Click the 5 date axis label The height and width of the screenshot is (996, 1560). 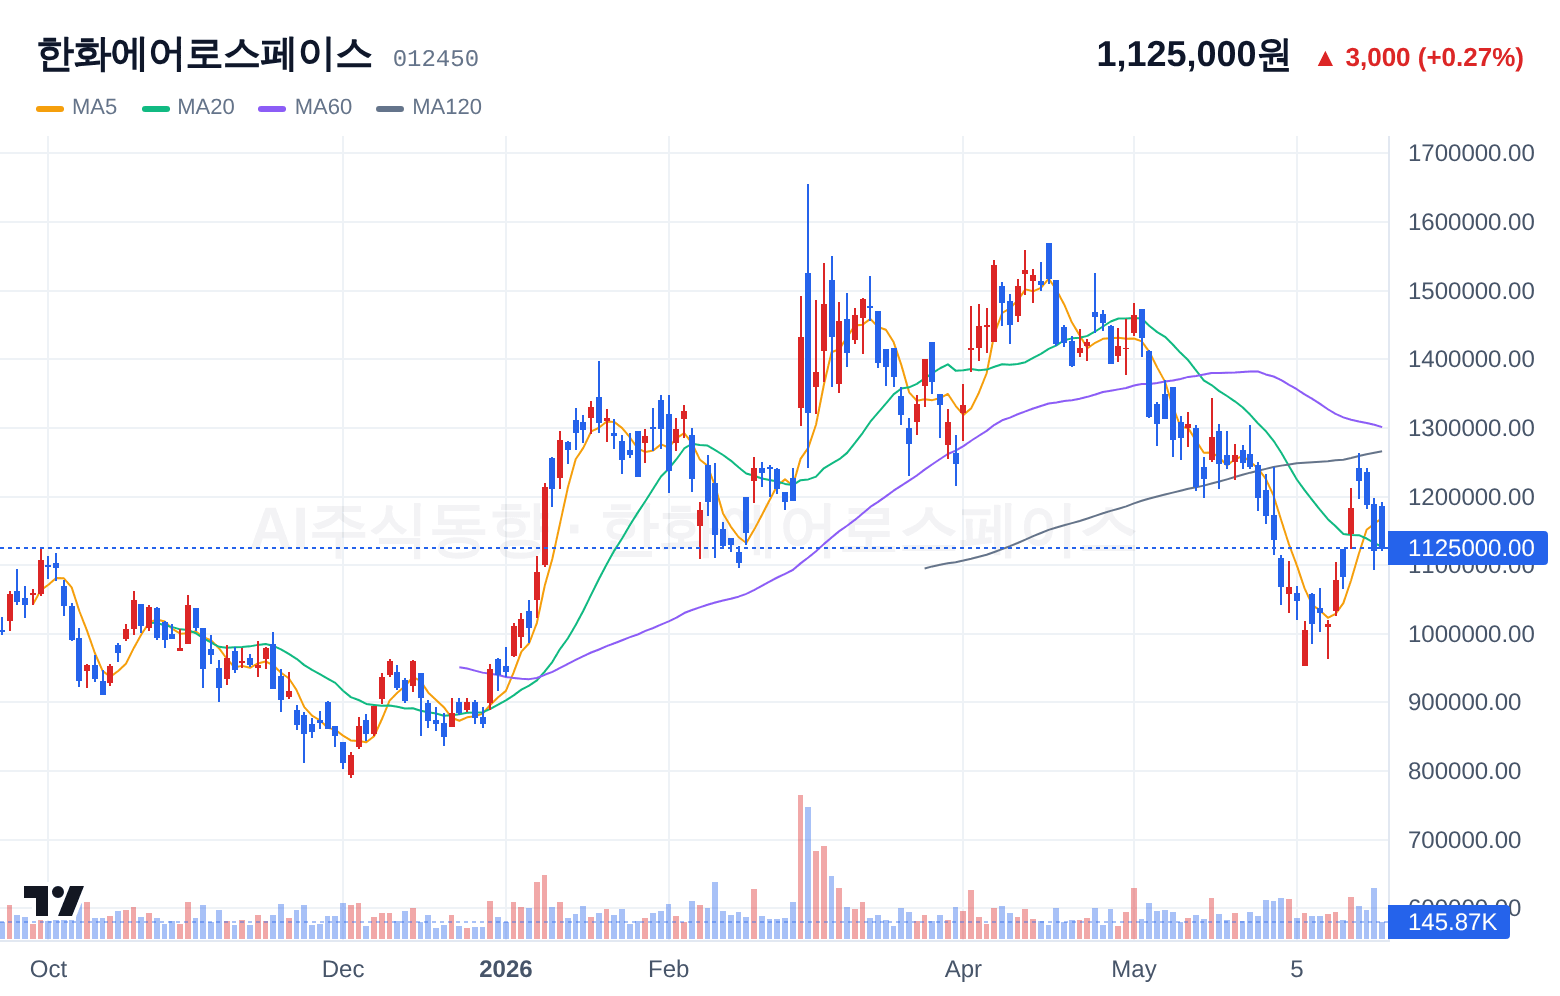tap(1296, 969)
